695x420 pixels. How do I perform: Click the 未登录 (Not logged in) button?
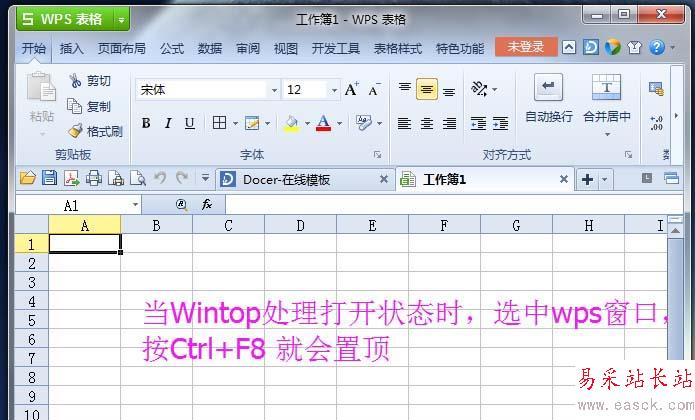(x=526, y=47)
